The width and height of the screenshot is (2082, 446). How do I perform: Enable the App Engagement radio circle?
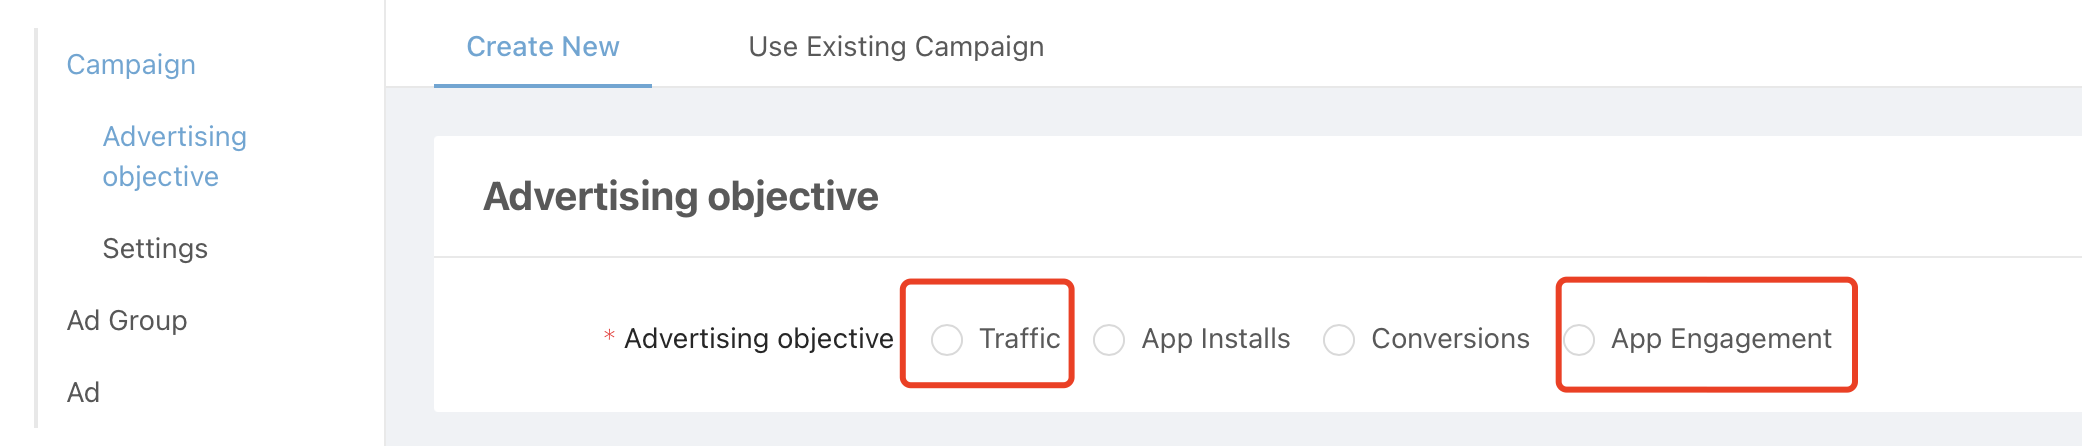[1578, 340]
